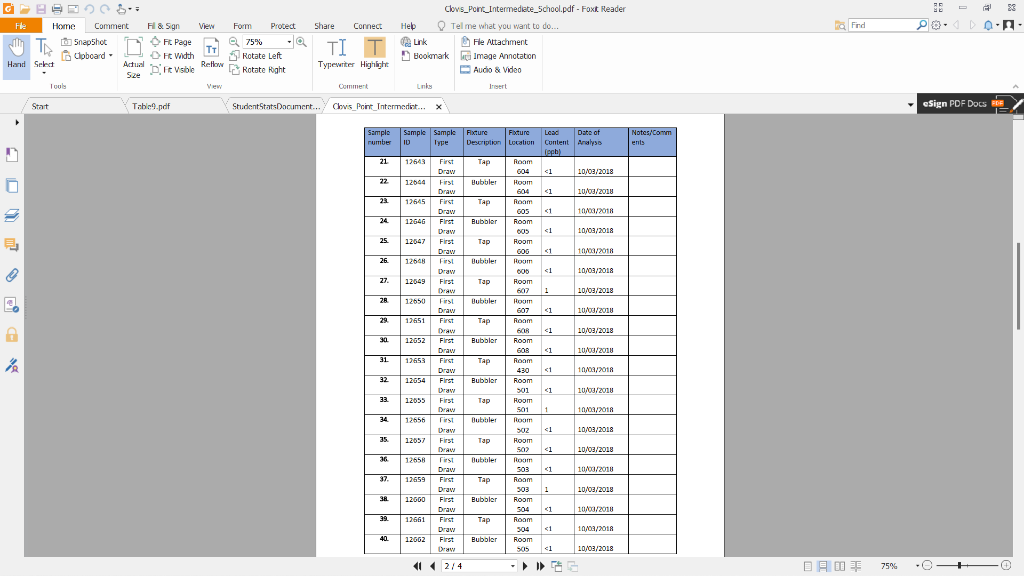The width and height of the screenshot is (1024, 576).
Task: Toggle Reflow view for the document
Action: (x=212, y=50)
